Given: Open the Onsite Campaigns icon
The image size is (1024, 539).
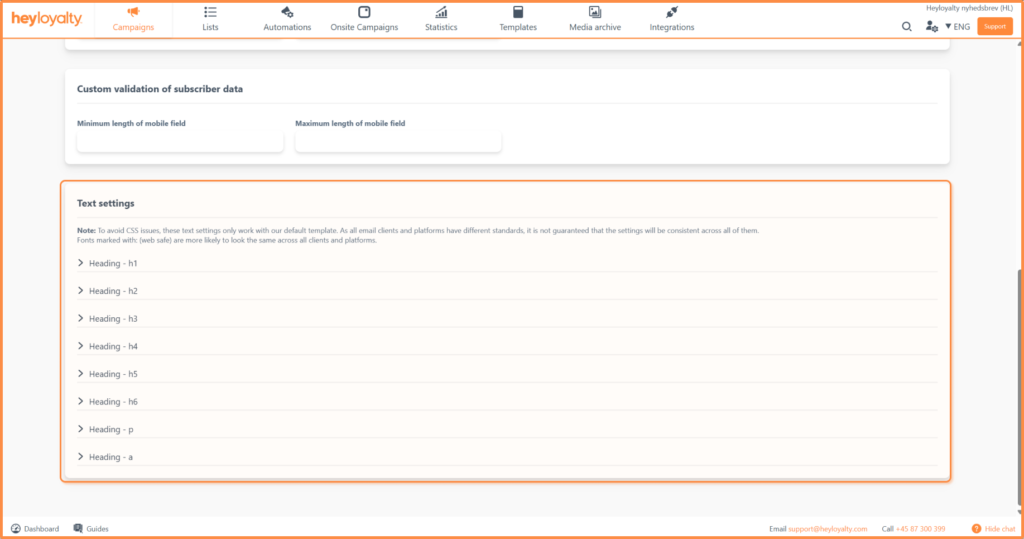Looking at the screenshot, I should click(x=364, y=12).
